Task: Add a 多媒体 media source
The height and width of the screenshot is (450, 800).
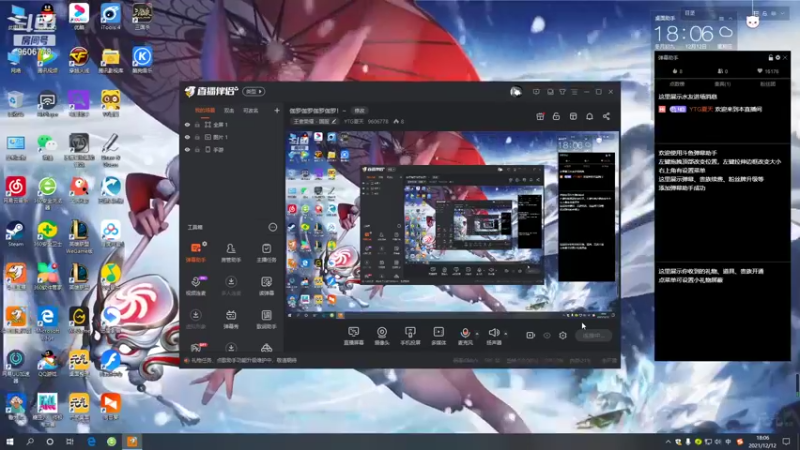Action: (438, 336)
